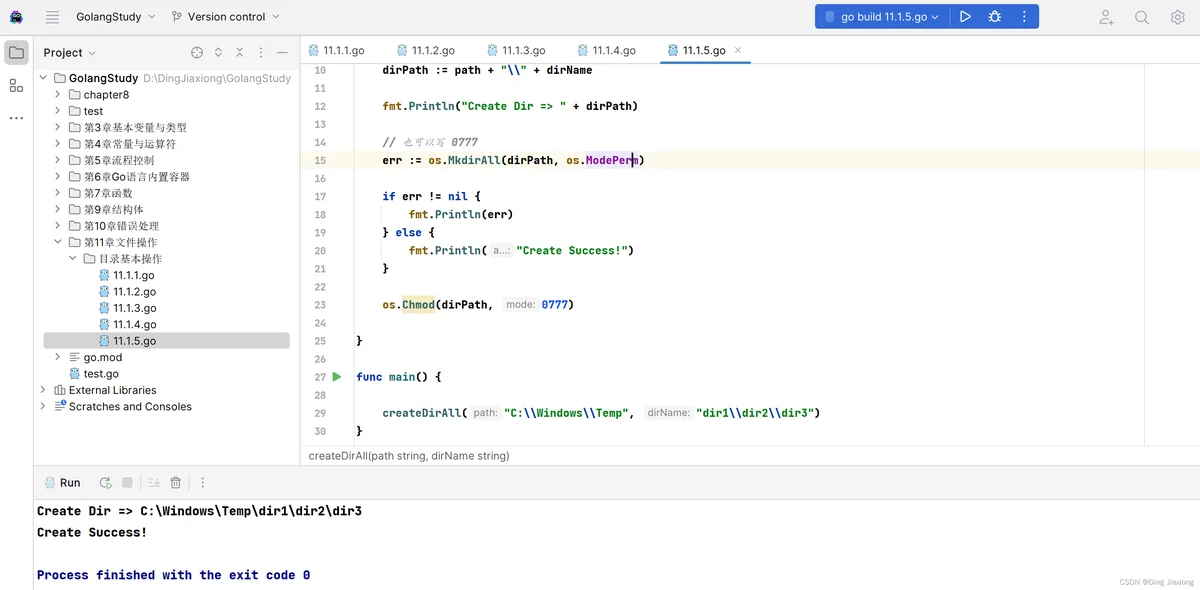Close the 11.1.5.go tab
The width and height of the screenshot is (1200, 590).
pyautogui.click(x=738, y=50)
